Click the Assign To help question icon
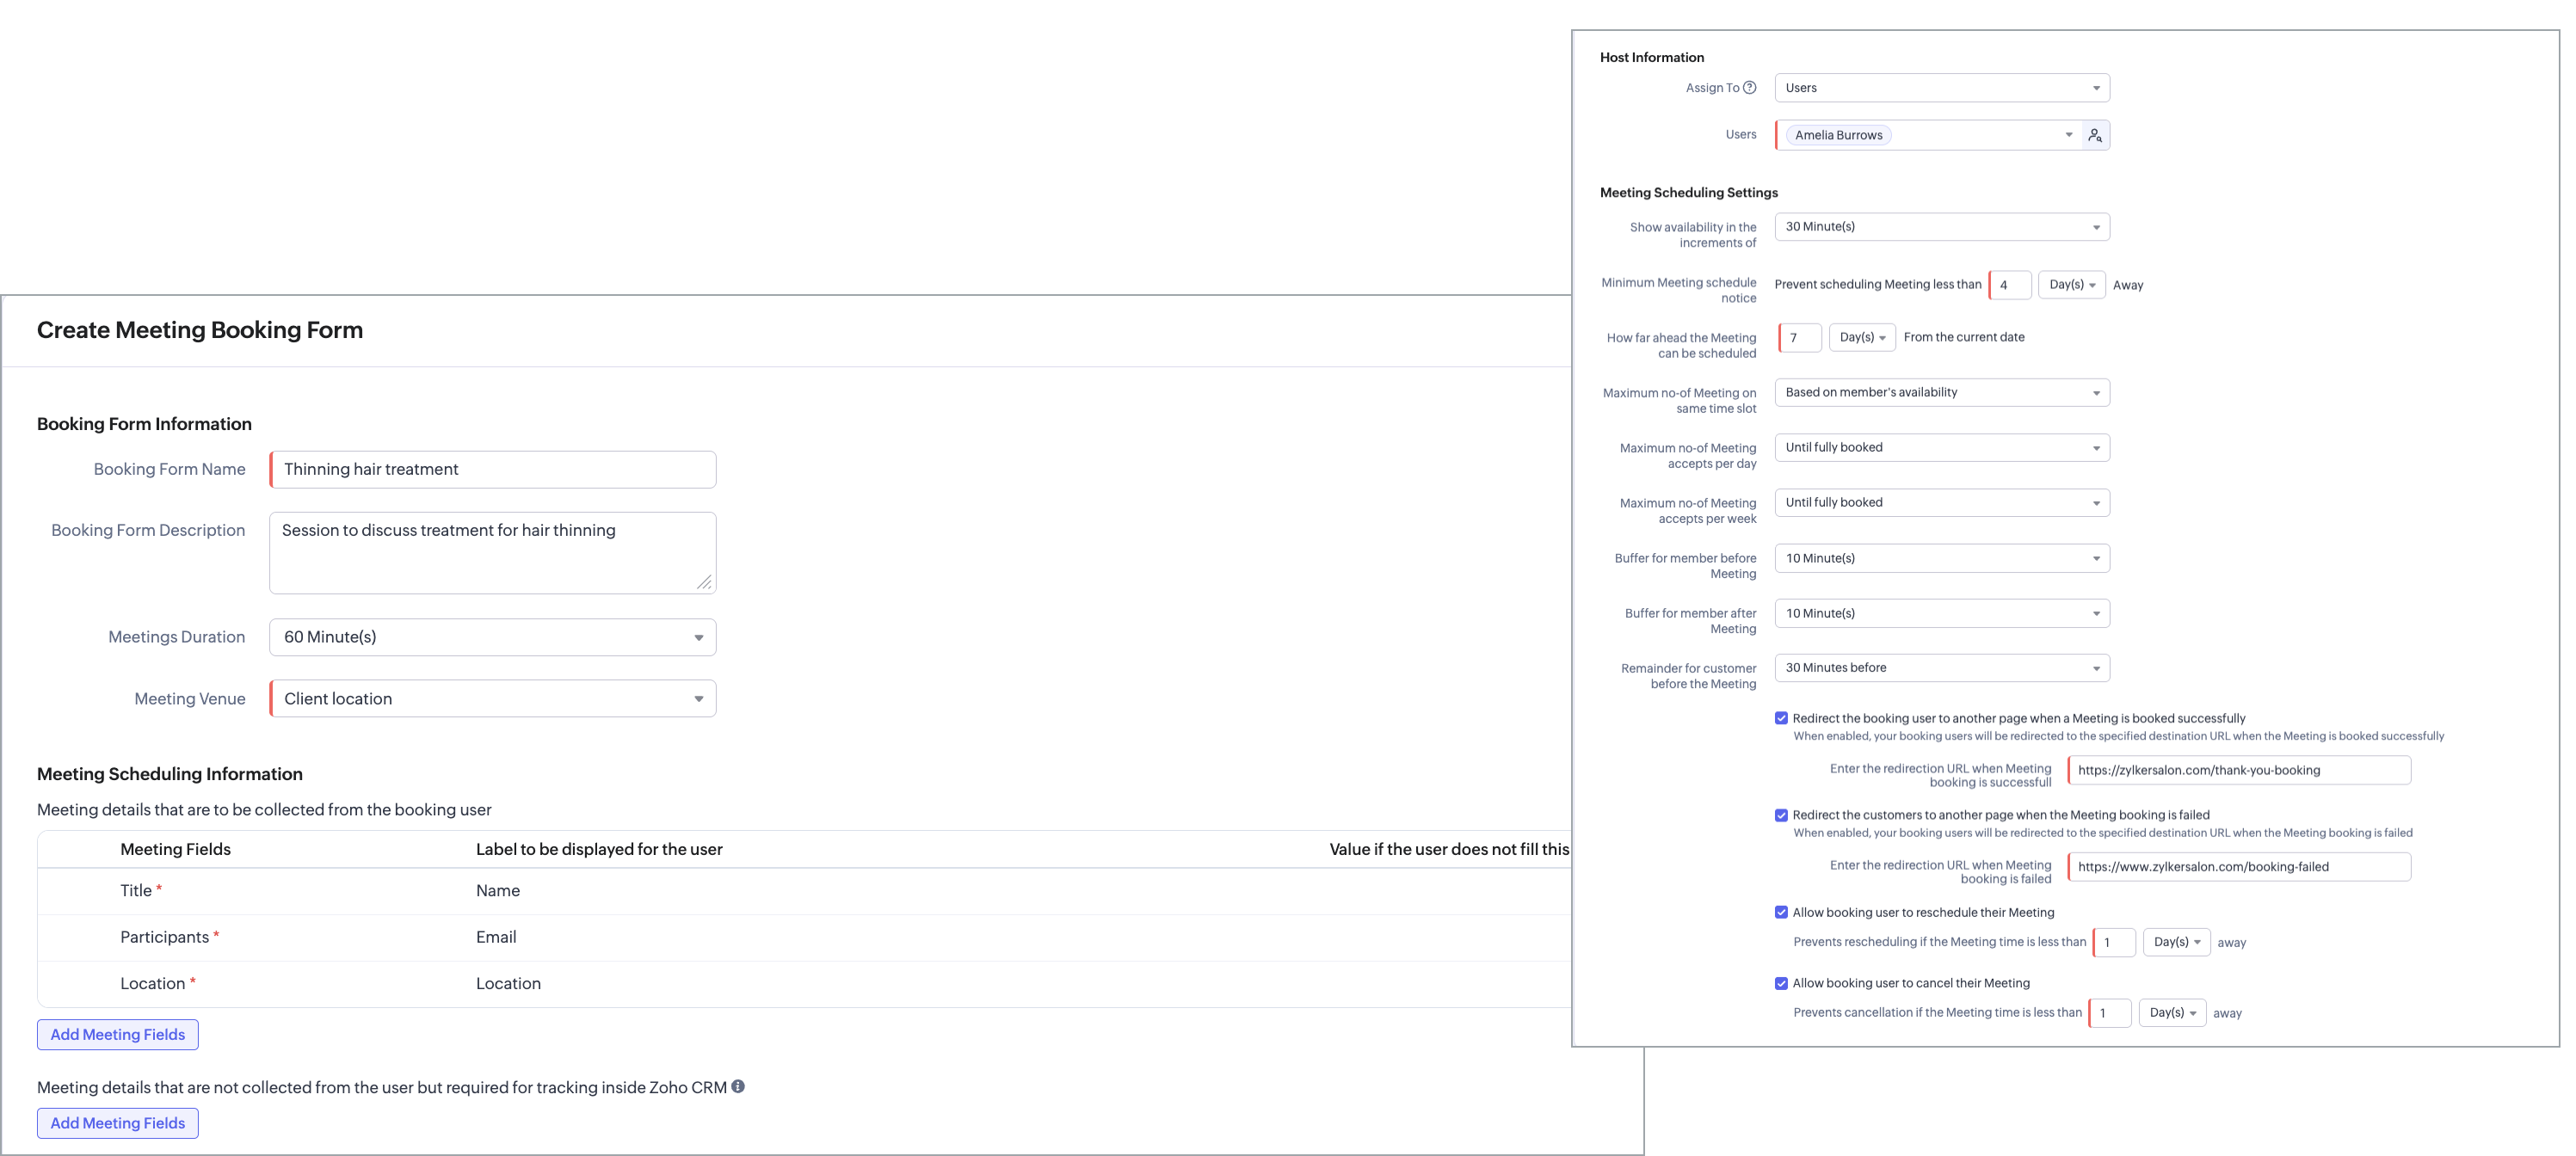 pos(1749,88)
